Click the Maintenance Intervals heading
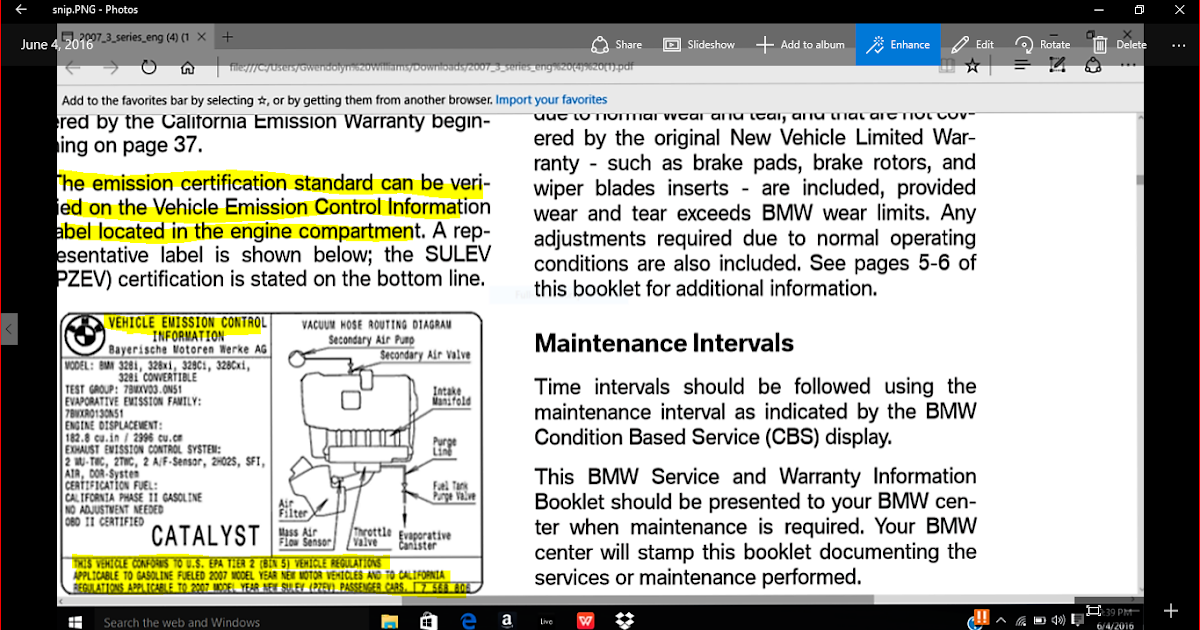The image size is (1200, 630). [664, 343]
